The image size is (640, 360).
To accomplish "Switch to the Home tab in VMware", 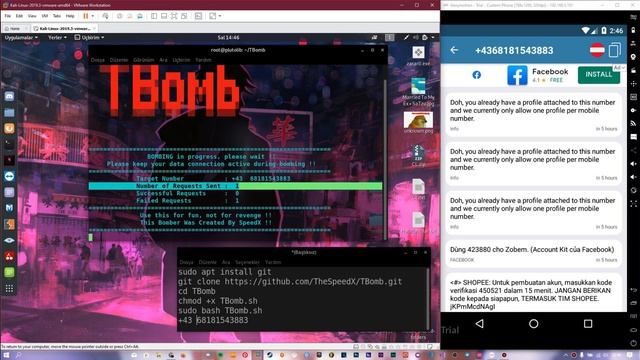I will (x=14, y=29).
